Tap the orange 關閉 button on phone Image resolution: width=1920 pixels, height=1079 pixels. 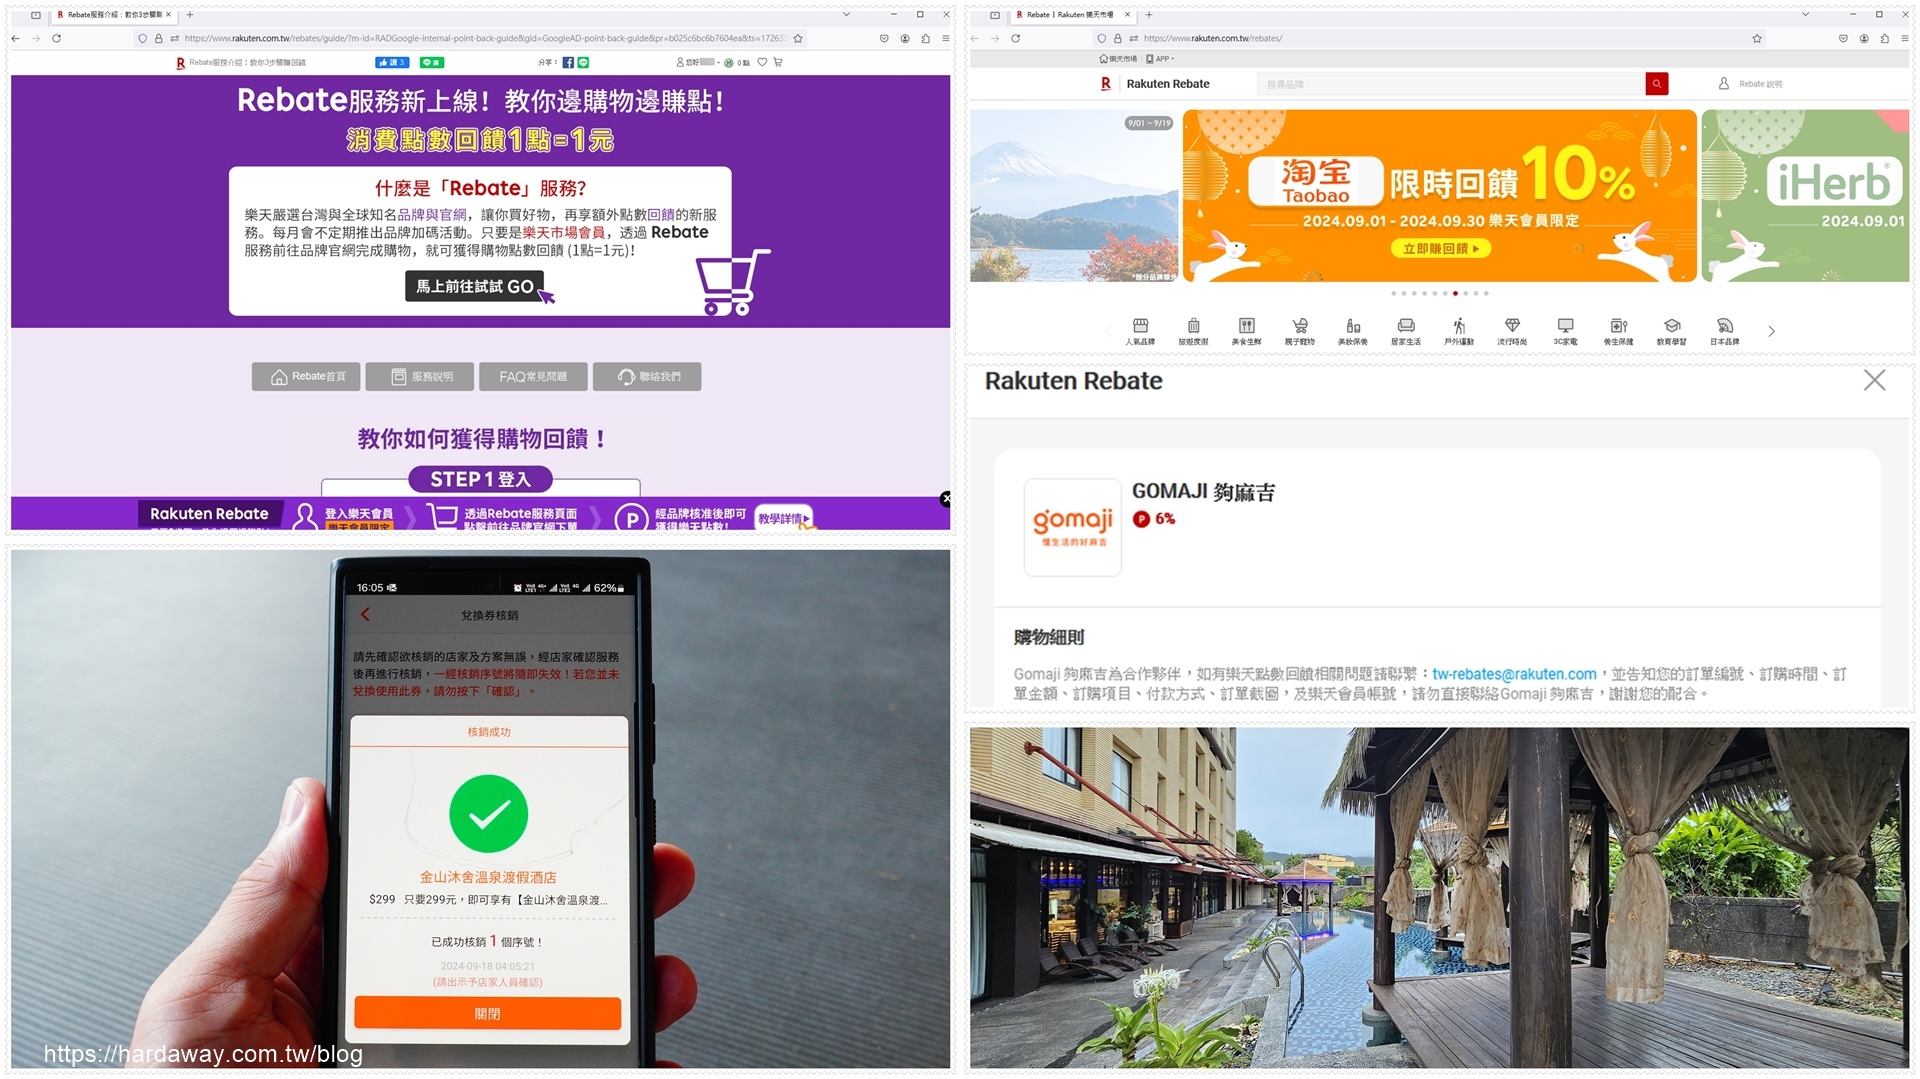click(x=488, y=1013)
